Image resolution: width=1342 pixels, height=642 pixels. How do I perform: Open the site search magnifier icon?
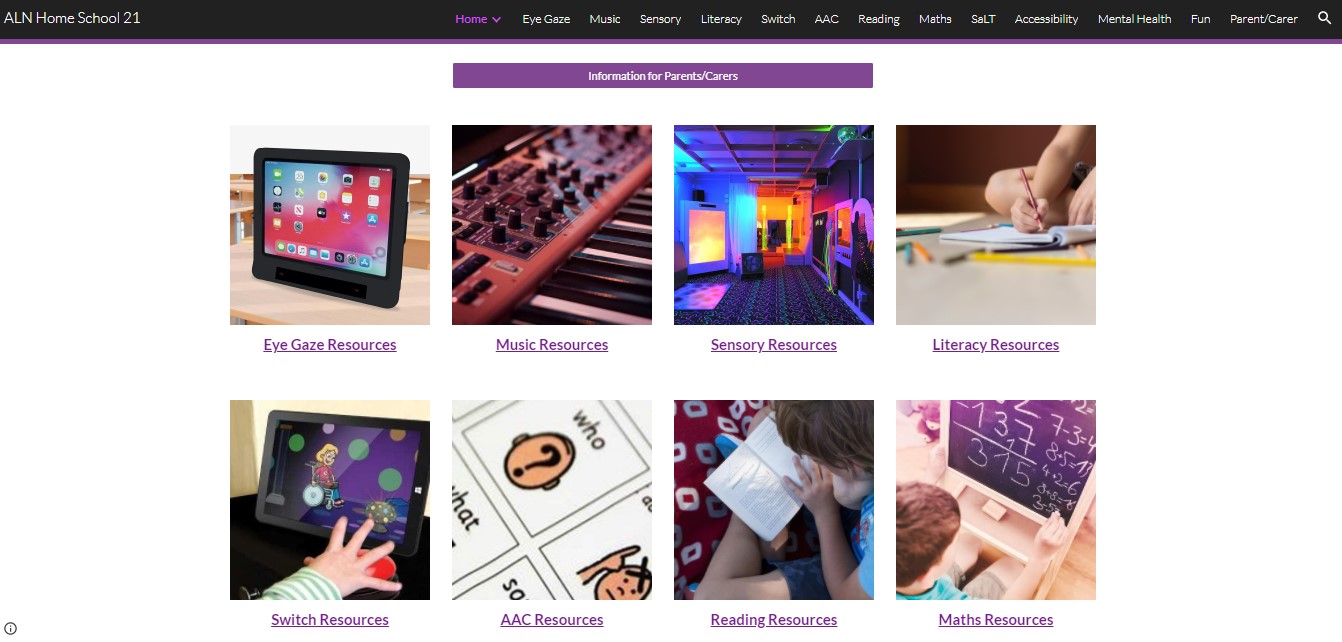pos(1324,18)
